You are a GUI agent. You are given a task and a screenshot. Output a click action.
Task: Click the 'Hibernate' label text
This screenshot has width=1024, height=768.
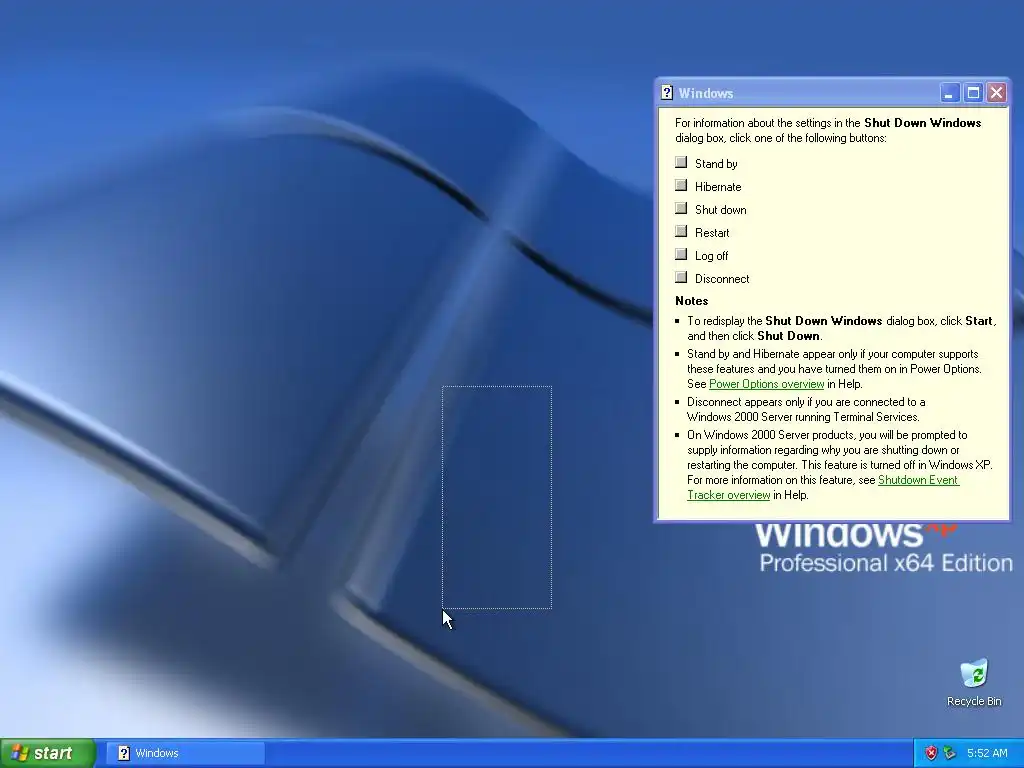[718, 187]
